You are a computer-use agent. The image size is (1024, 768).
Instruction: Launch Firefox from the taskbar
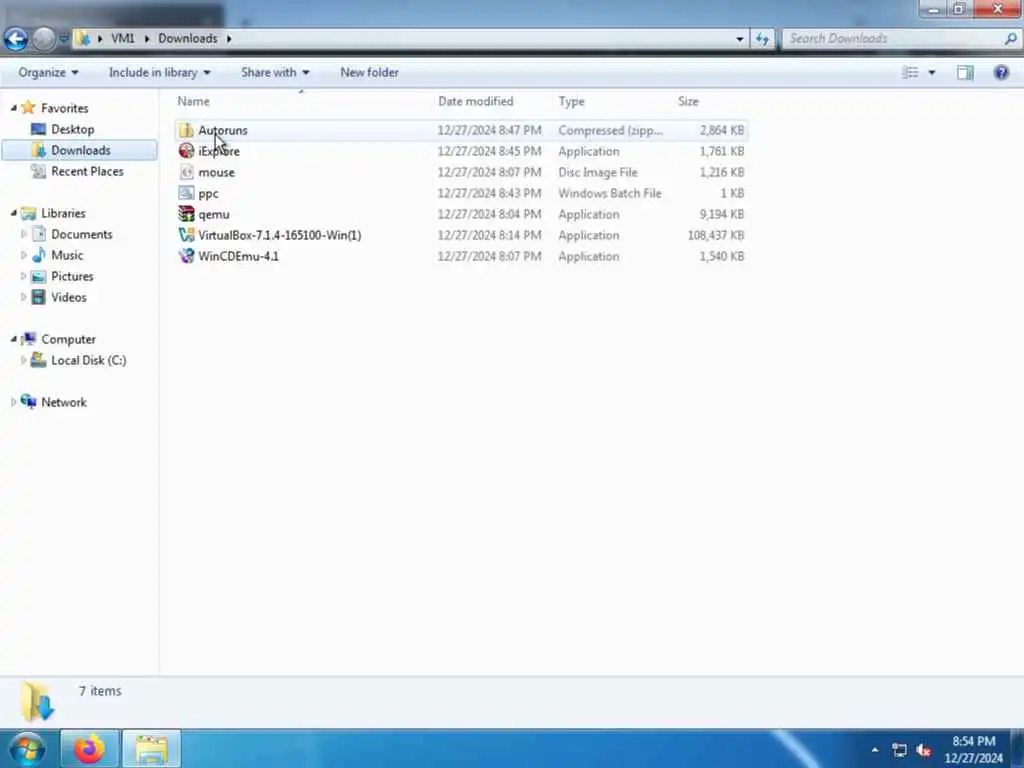click(x=89, y=749)
